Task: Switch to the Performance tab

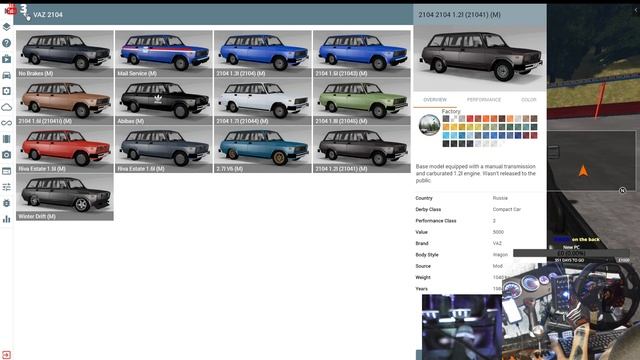Action: click(x=484, y=100)
